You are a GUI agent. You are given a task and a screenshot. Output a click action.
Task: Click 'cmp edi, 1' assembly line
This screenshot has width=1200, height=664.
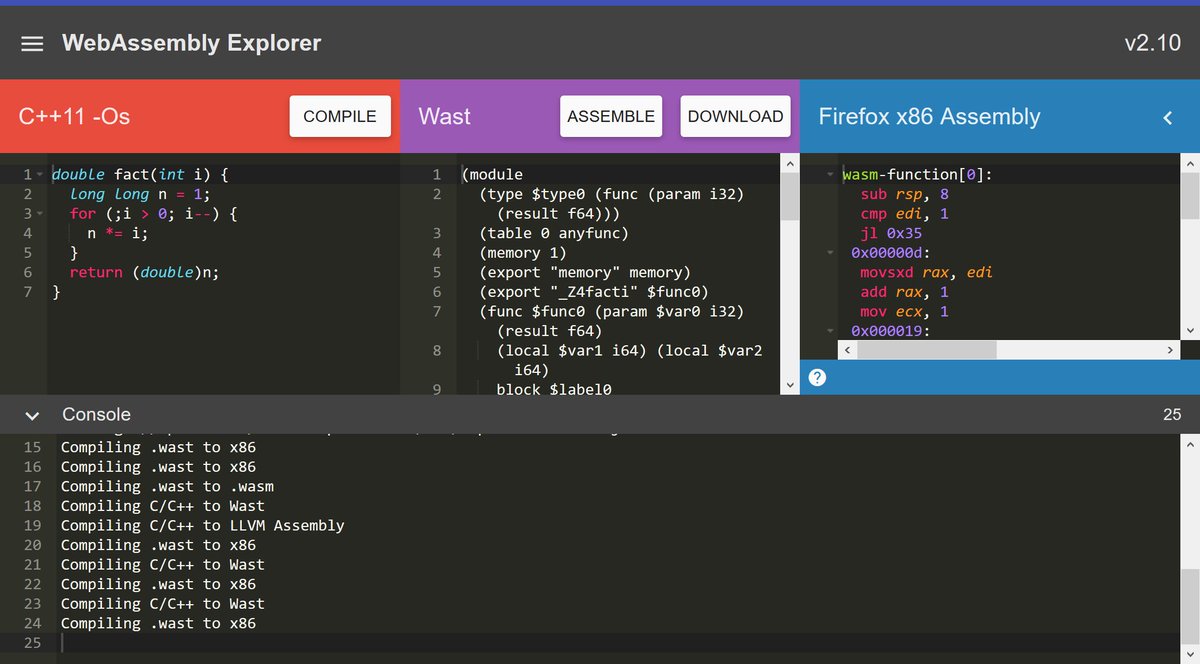click(x=904, y=214)
